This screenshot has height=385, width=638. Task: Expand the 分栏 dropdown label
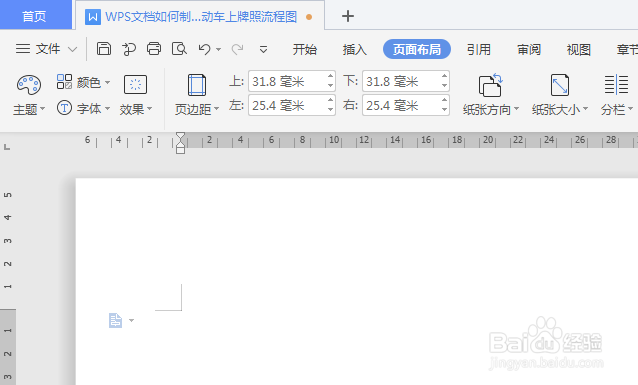[x=617, y=109]
